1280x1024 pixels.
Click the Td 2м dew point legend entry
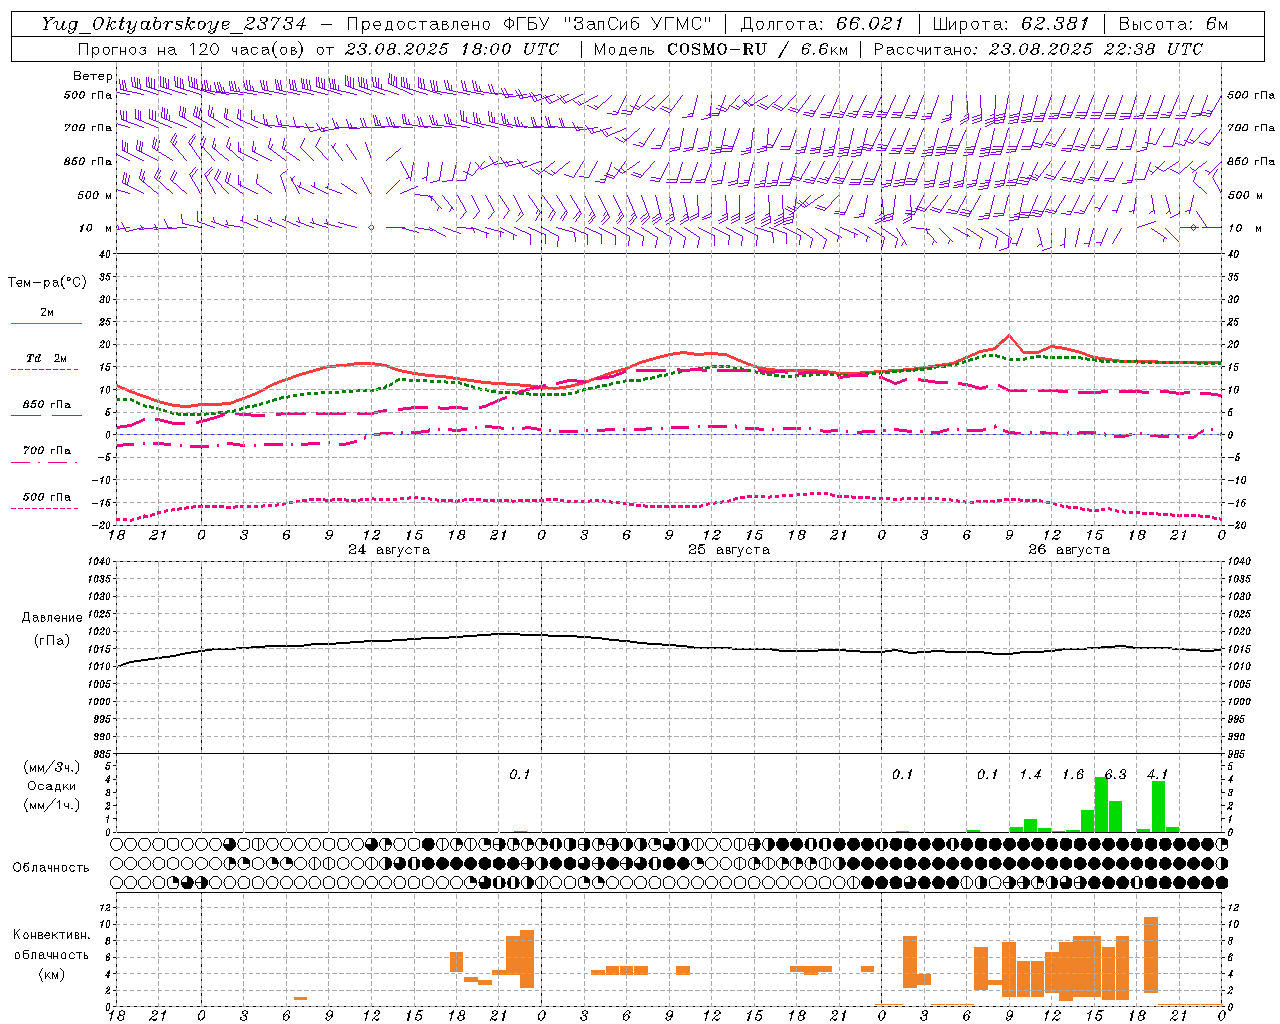(x=46, y=362)
